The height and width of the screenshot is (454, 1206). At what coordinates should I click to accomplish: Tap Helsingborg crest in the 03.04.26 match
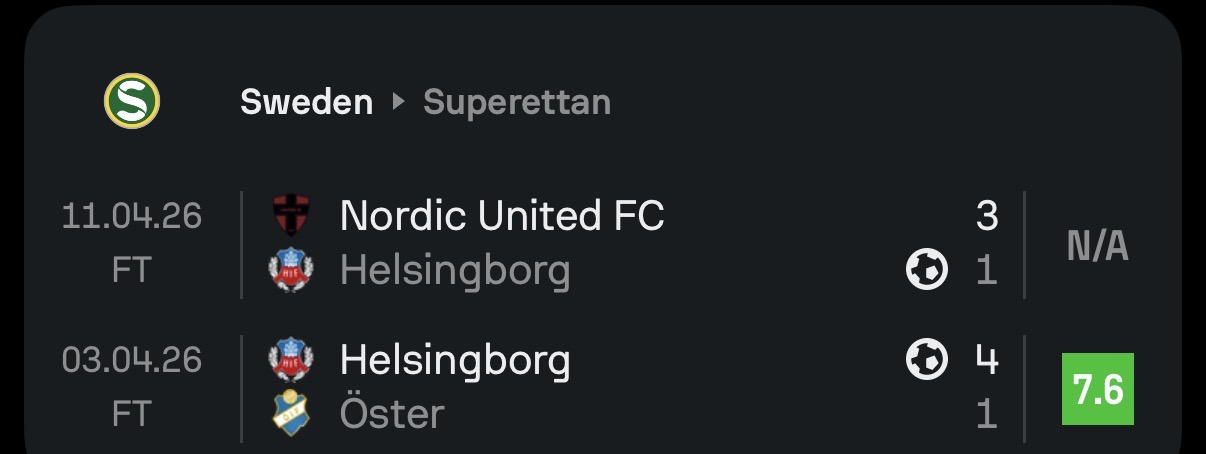click(x=291, y=360)
